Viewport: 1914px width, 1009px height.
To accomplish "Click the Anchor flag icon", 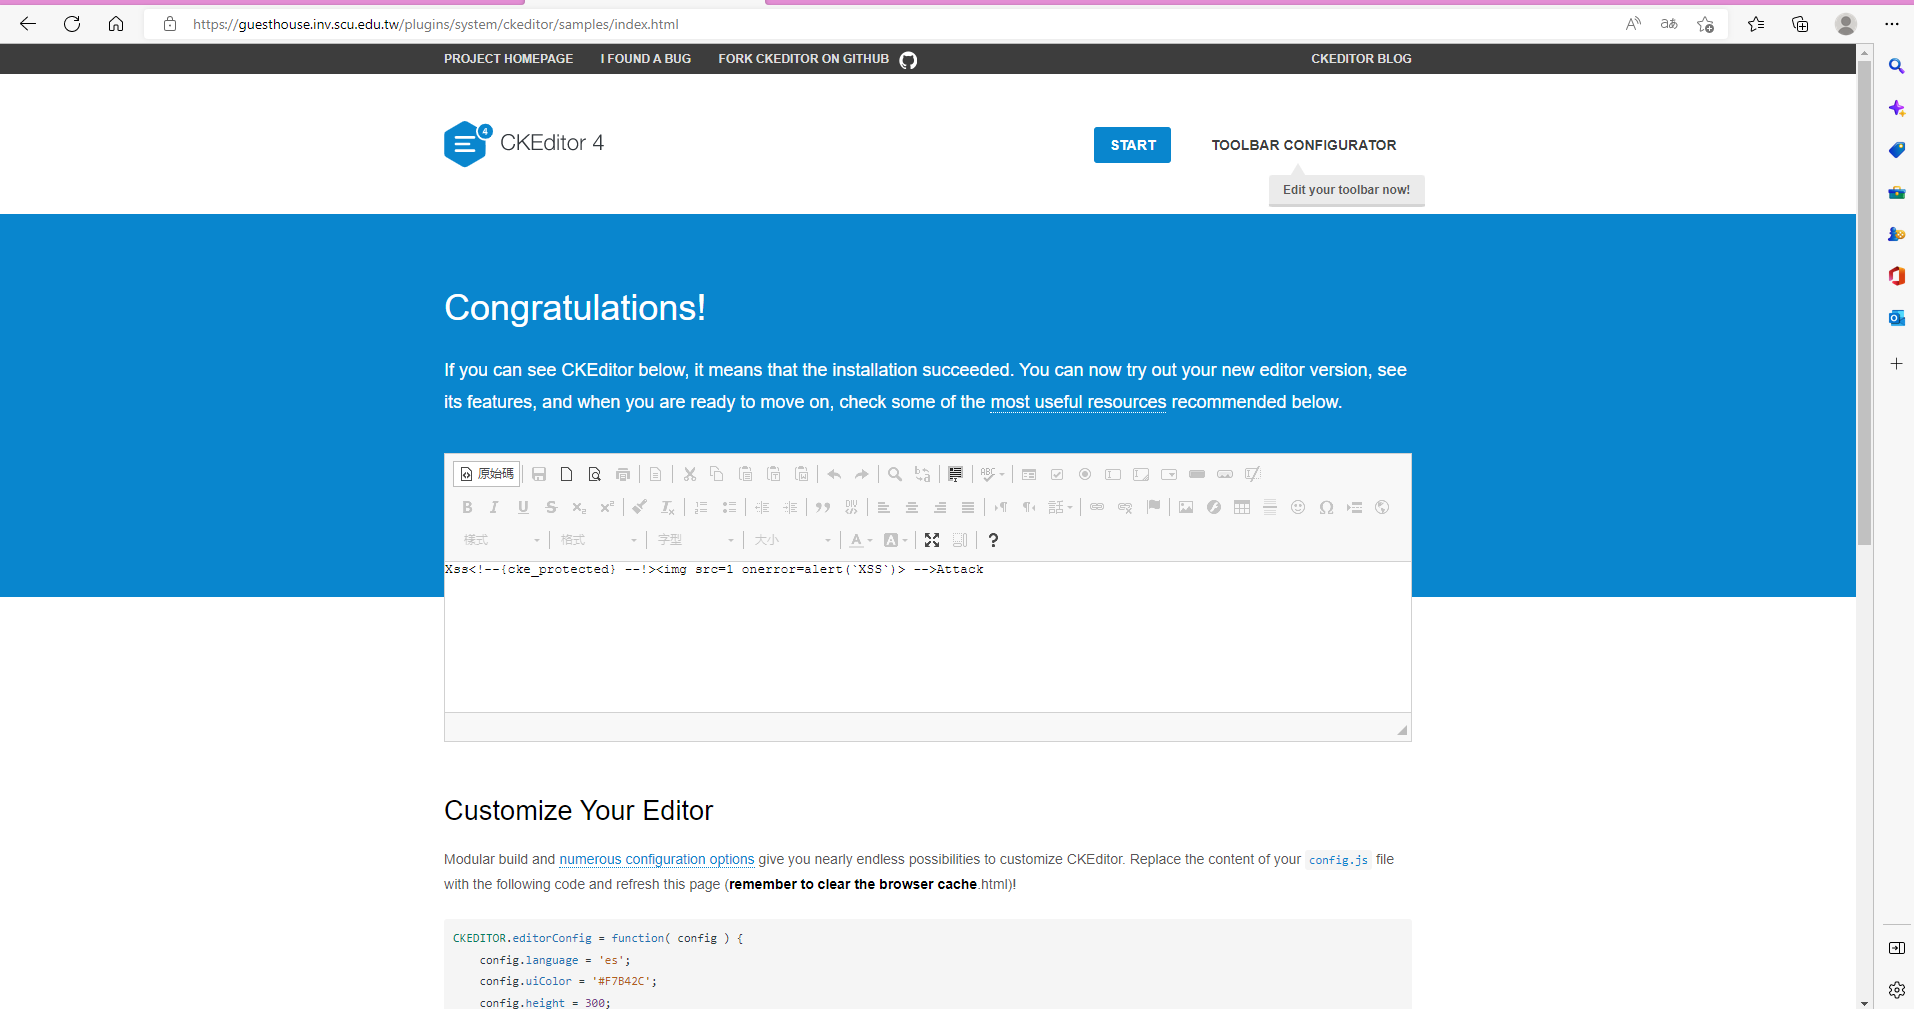I will click(x=1153, y=507).
